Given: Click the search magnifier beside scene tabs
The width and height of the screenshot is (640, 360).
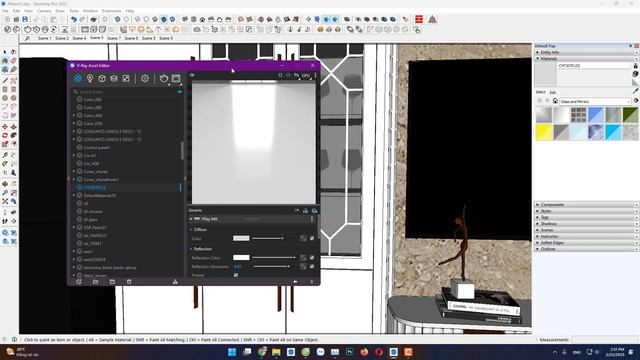Looking at the screenshot, I should click(x=27, y=38).
